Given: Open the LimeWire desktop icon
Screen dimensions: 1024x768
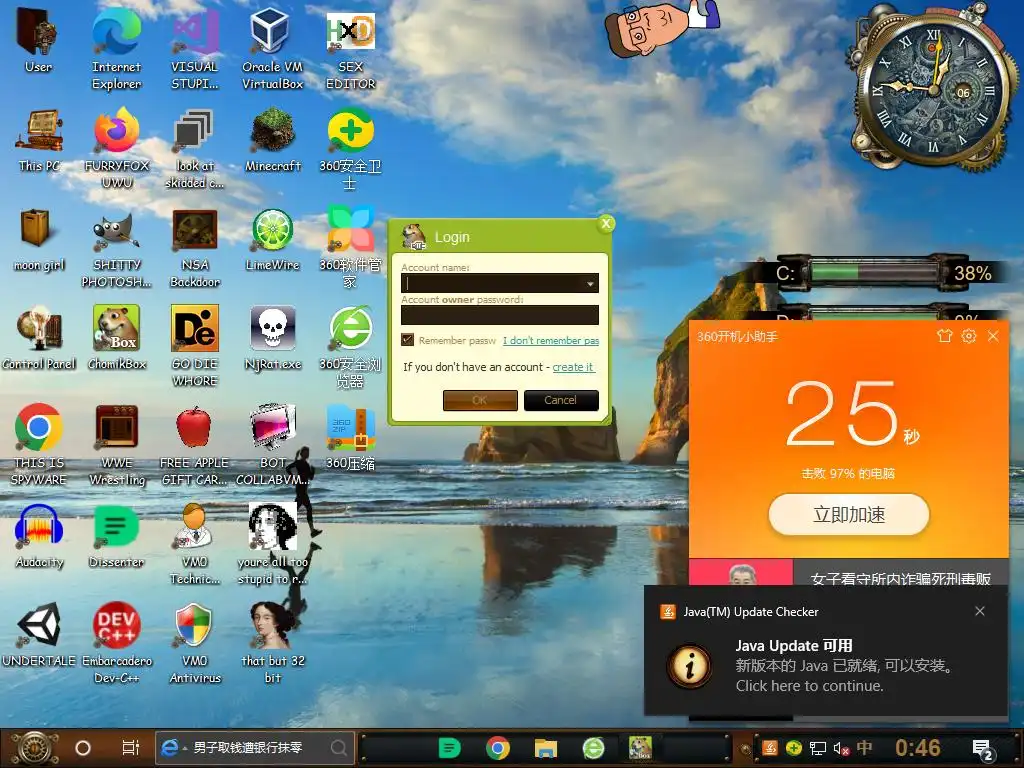Looking at the screenshot, I should (273, 240).
